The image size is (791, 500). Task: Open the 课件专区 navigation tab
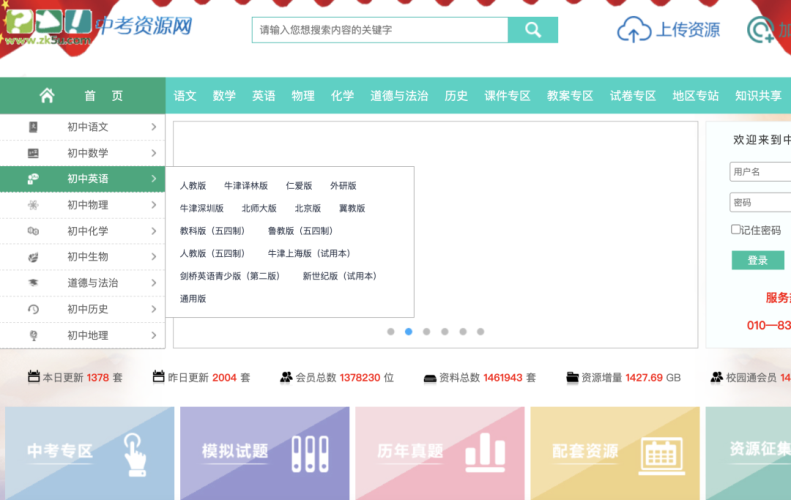pyautogui.click(x=507, y=96)
